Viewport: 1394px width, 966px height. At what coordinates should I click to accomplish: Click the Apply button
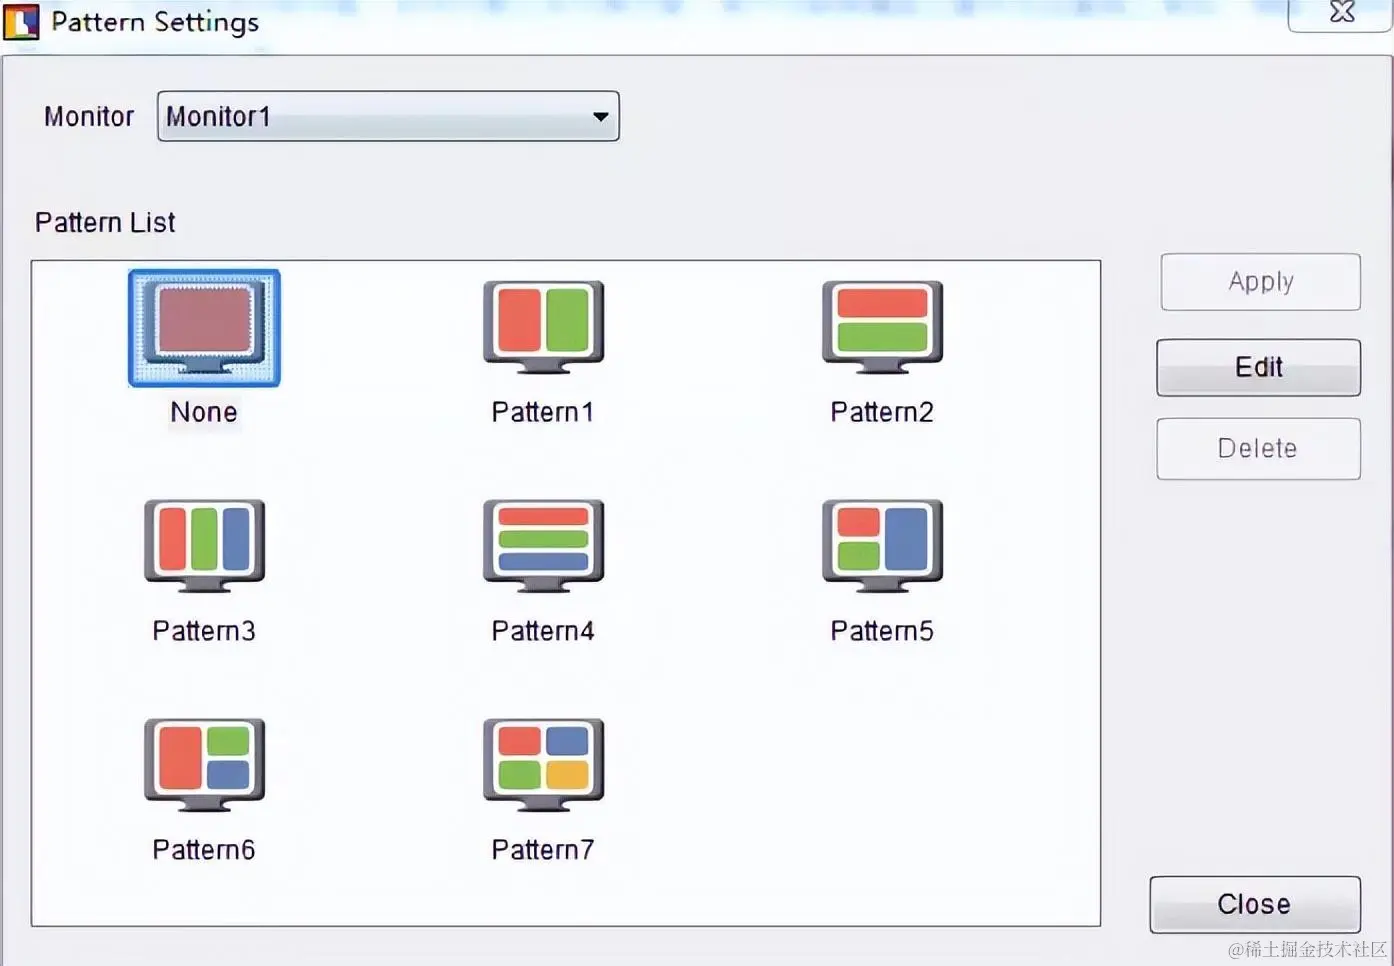click(x=1260, y=282)
